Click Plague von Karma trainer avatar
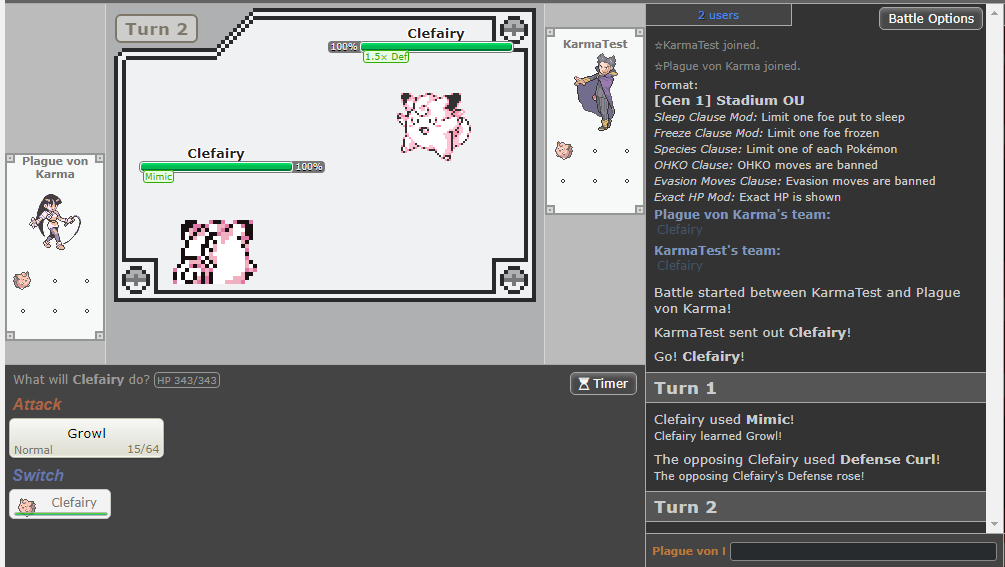This screenshot has width=1005, height=567. [x=56, y=222]
